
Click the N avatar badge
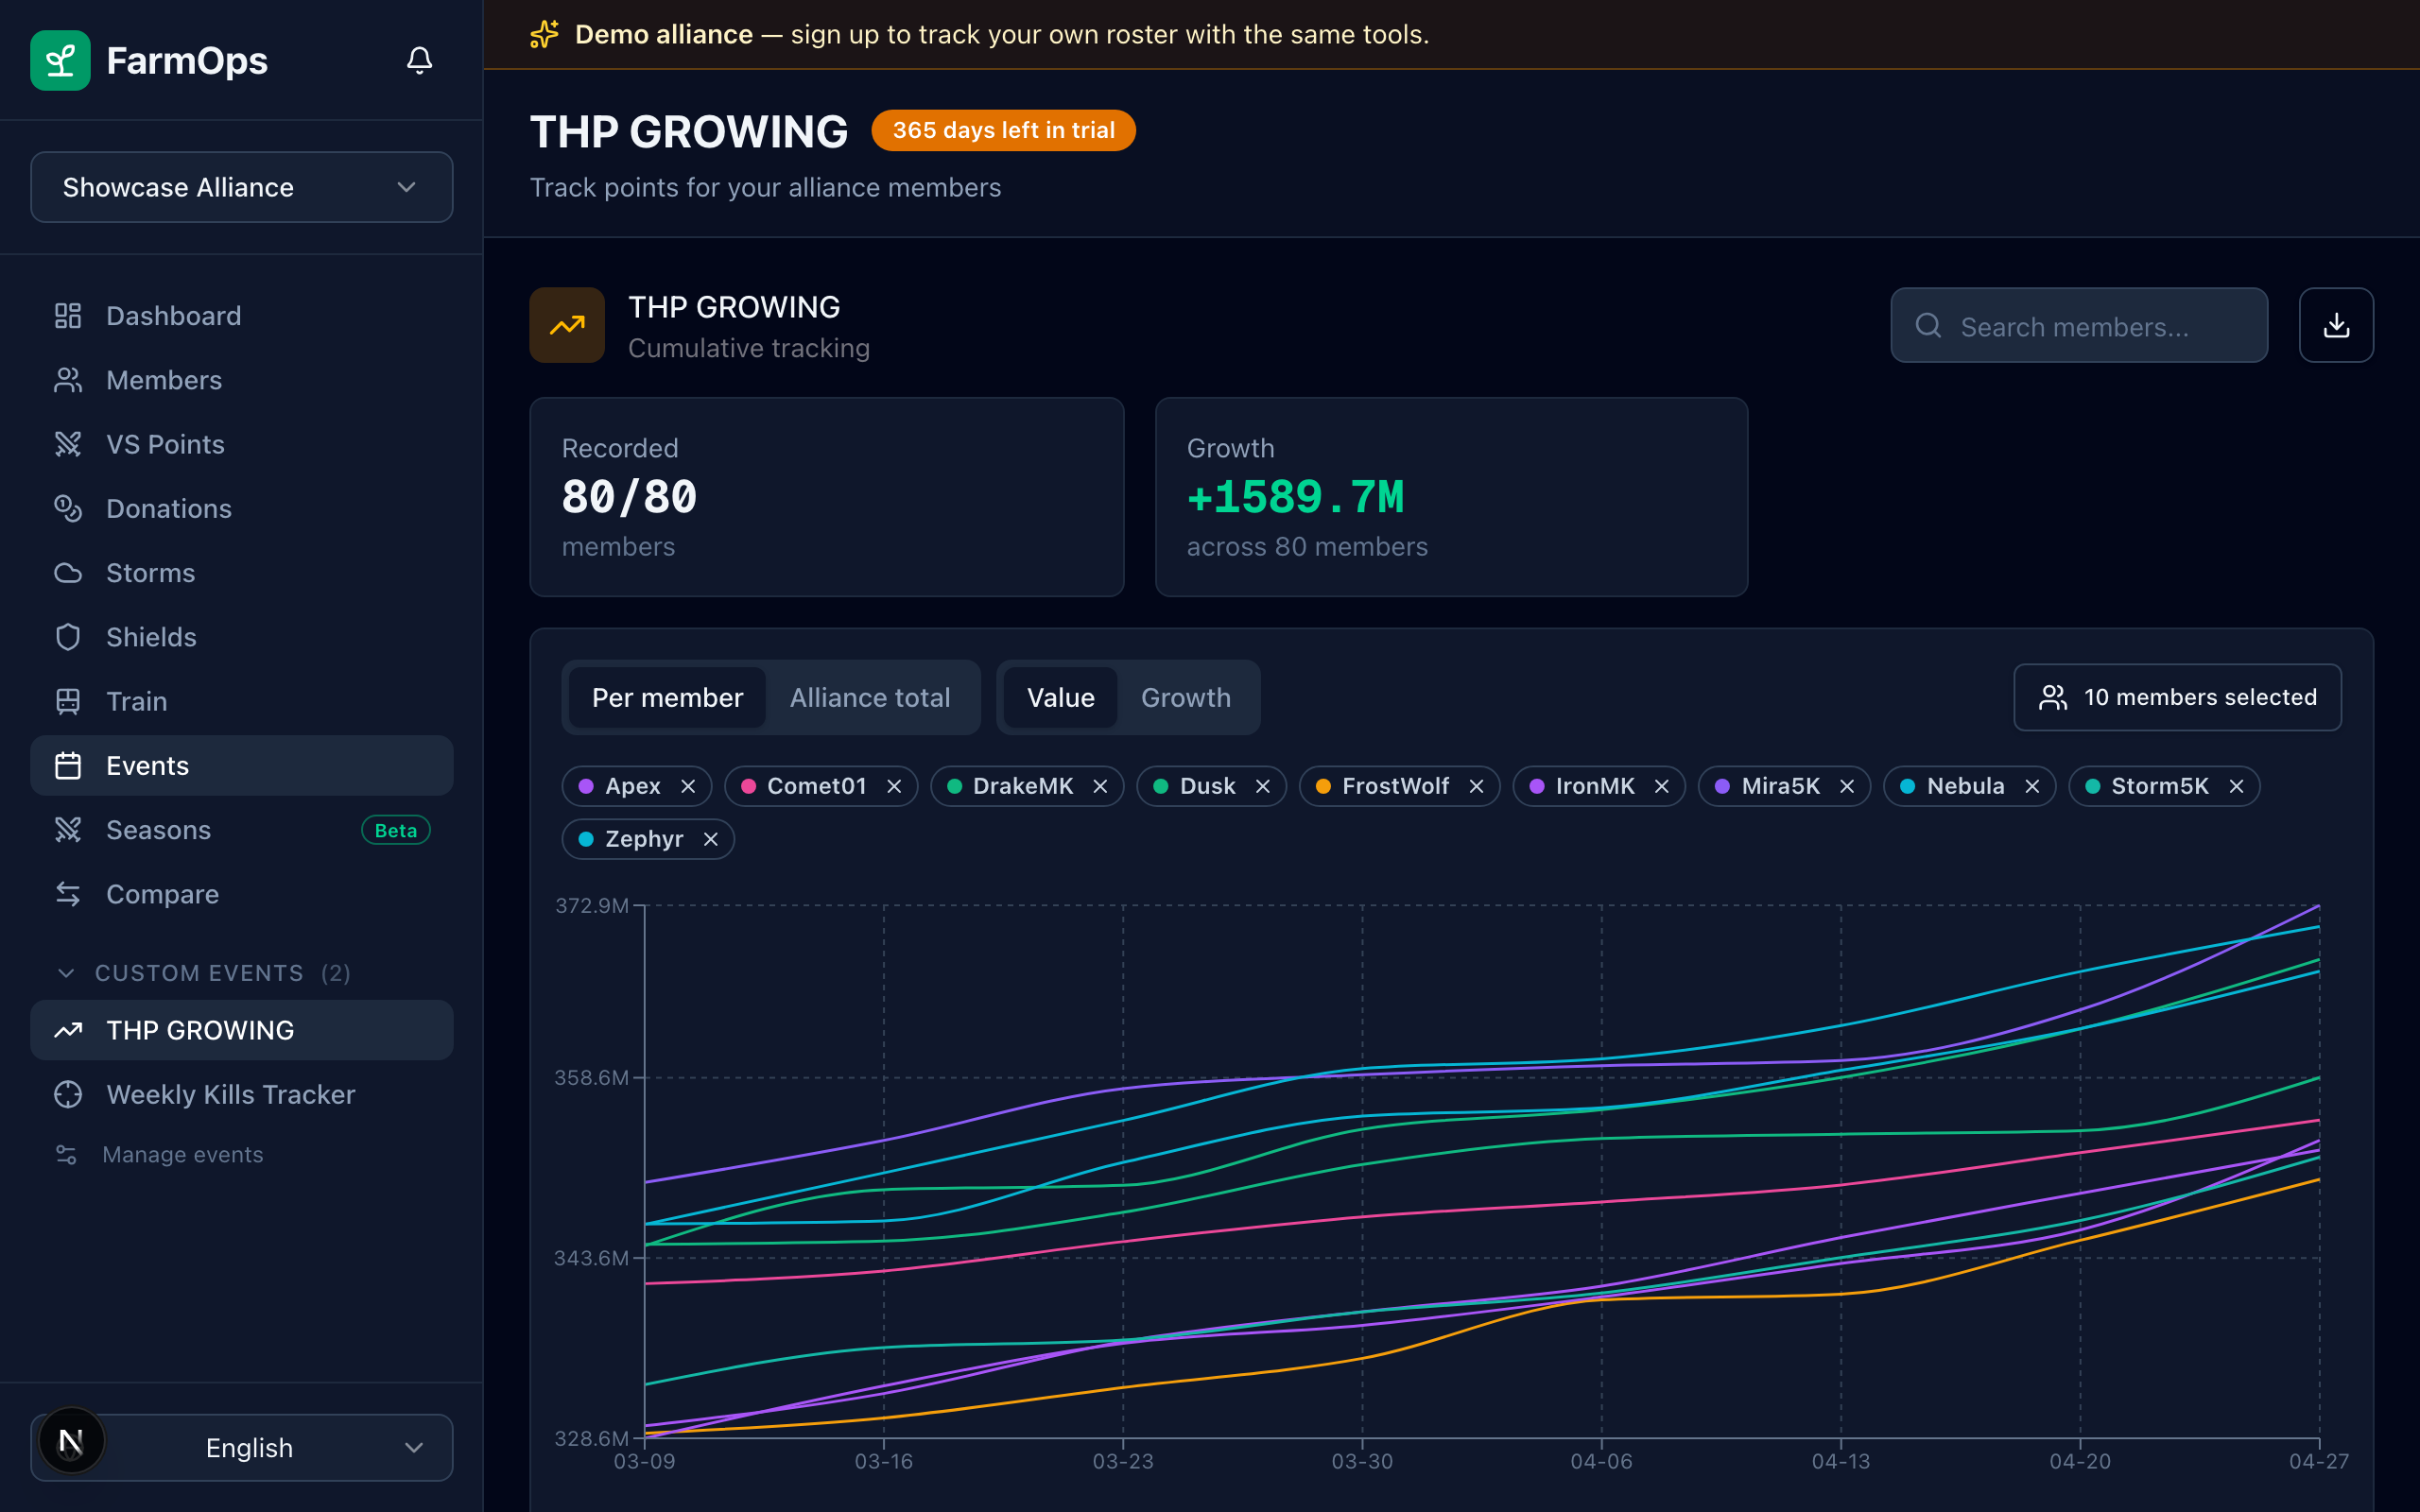71,1441
